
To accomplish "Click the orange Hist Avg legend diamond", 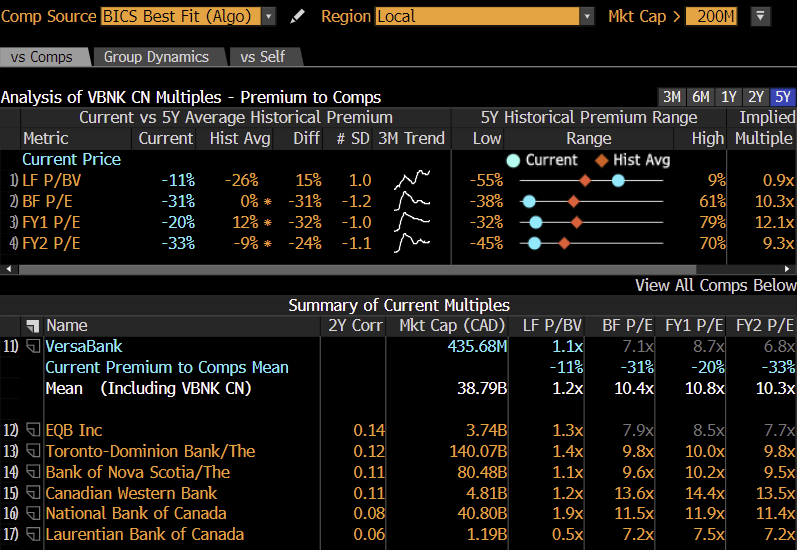I will (602, 161).
